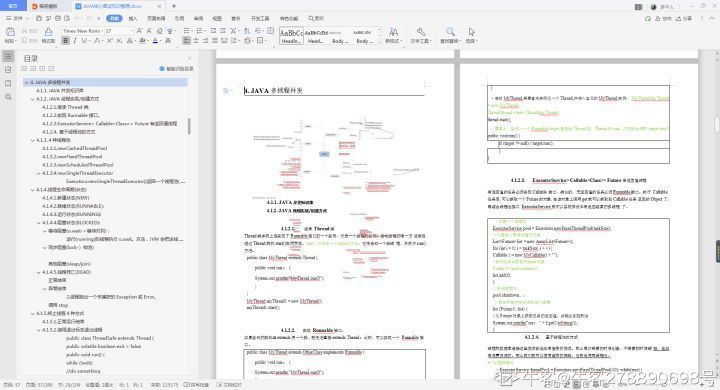Screen dimensions: 720x390
Task: Open the Insert ribbon tab
Action: pyautogui.click(x=133, y=18)
